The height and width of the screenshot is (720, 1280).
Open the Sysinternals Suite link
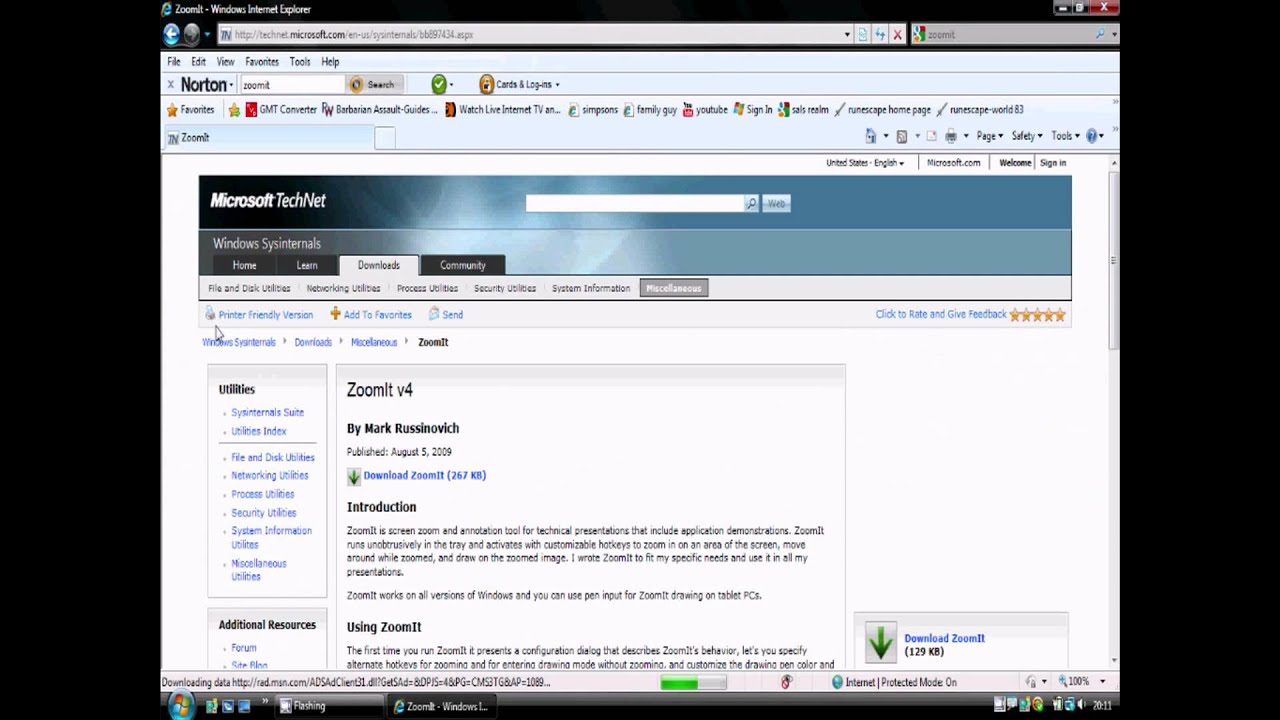(267, 412)
